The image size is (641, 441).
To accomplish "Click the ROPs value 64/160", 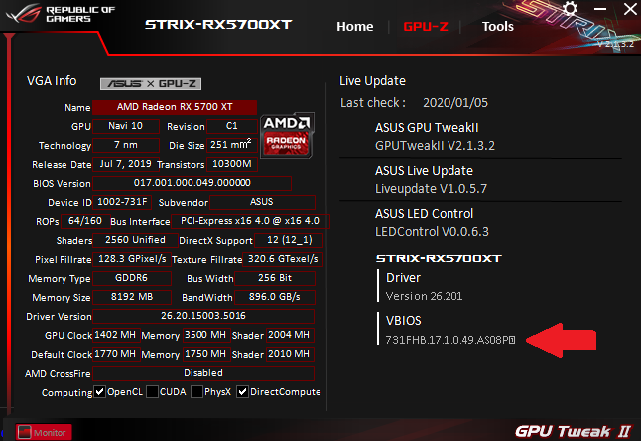I will pyautogui.click(x=85, y=221).
